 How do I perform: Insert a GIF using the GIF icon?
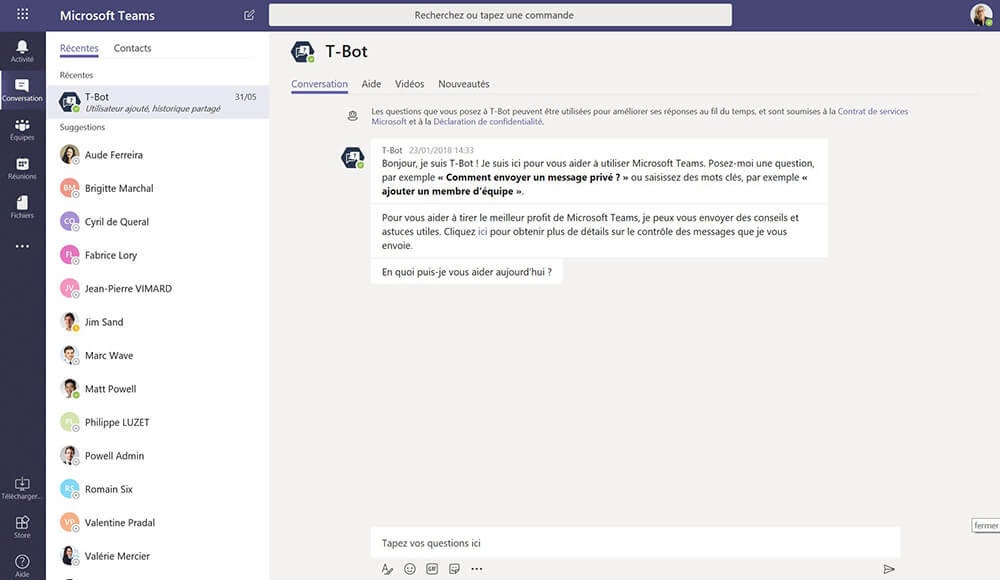(432, 568)
